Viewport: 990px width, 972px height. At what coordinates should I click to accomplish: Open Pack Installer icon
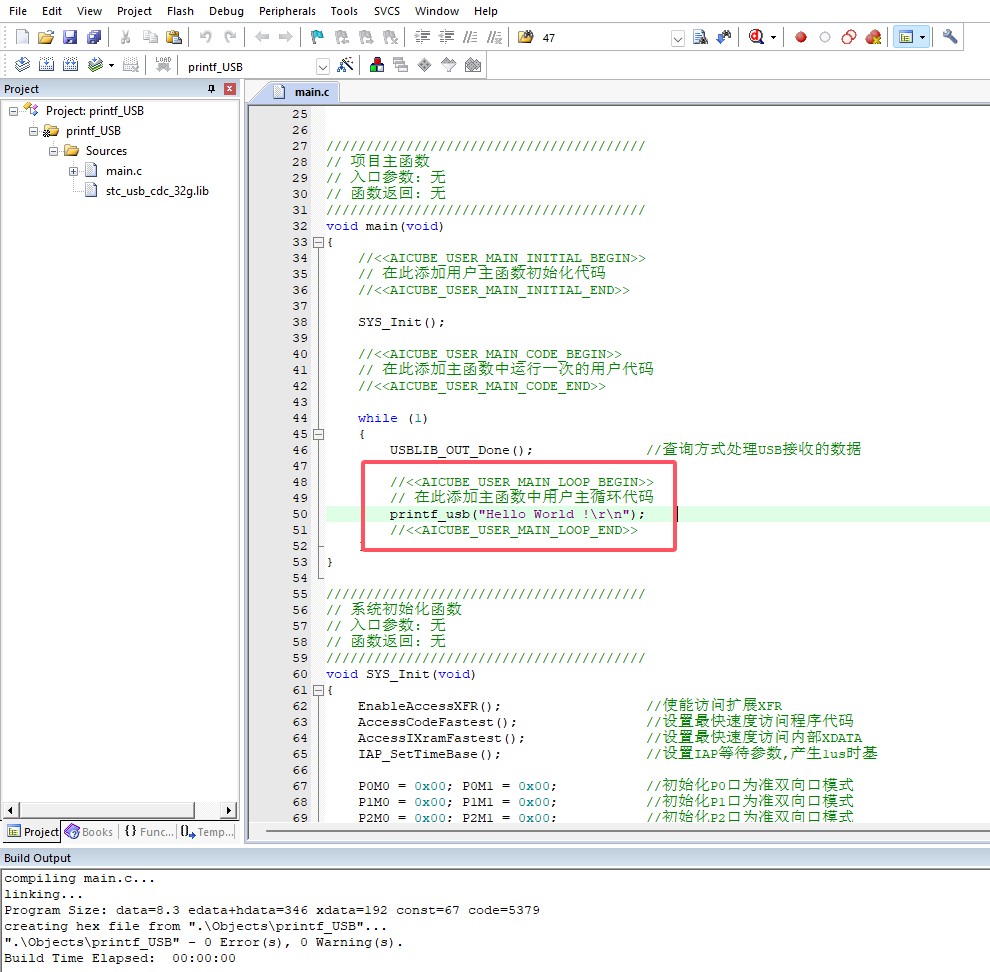pyautogui.click(x=472, y=64)
